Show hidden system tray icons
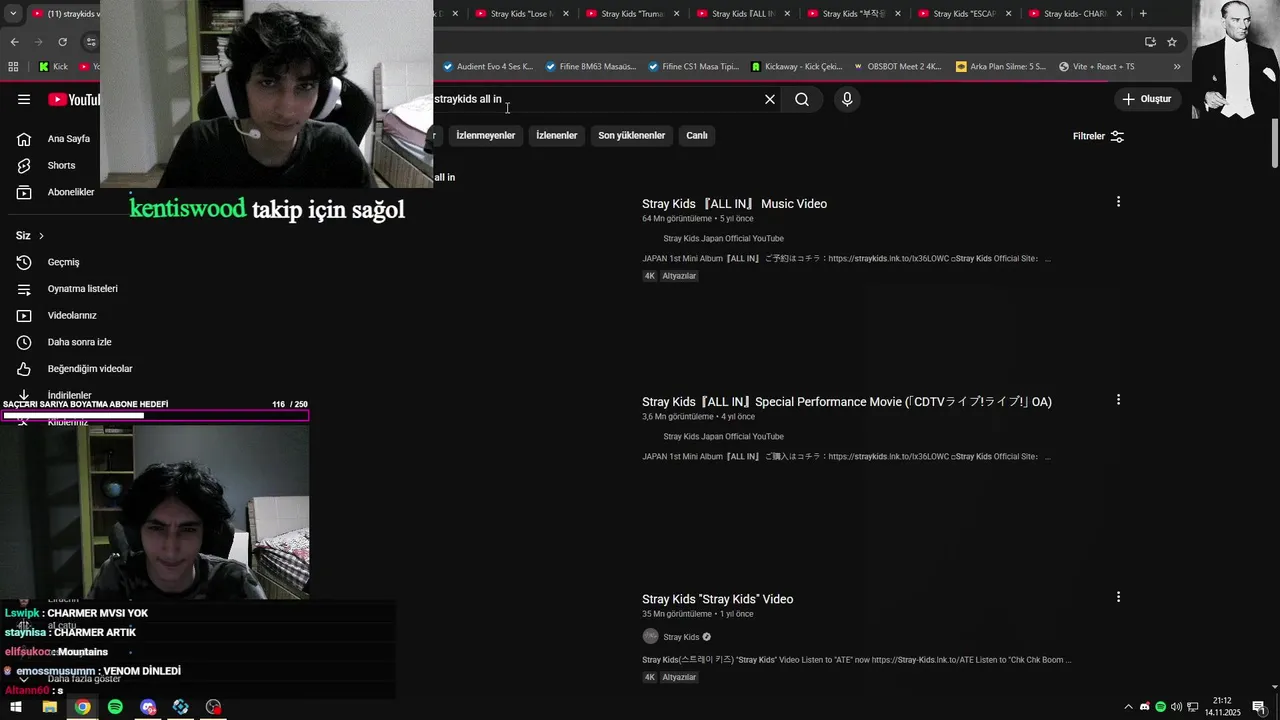The height and width of the screenshot is (720, 1280). [1129, 707]
